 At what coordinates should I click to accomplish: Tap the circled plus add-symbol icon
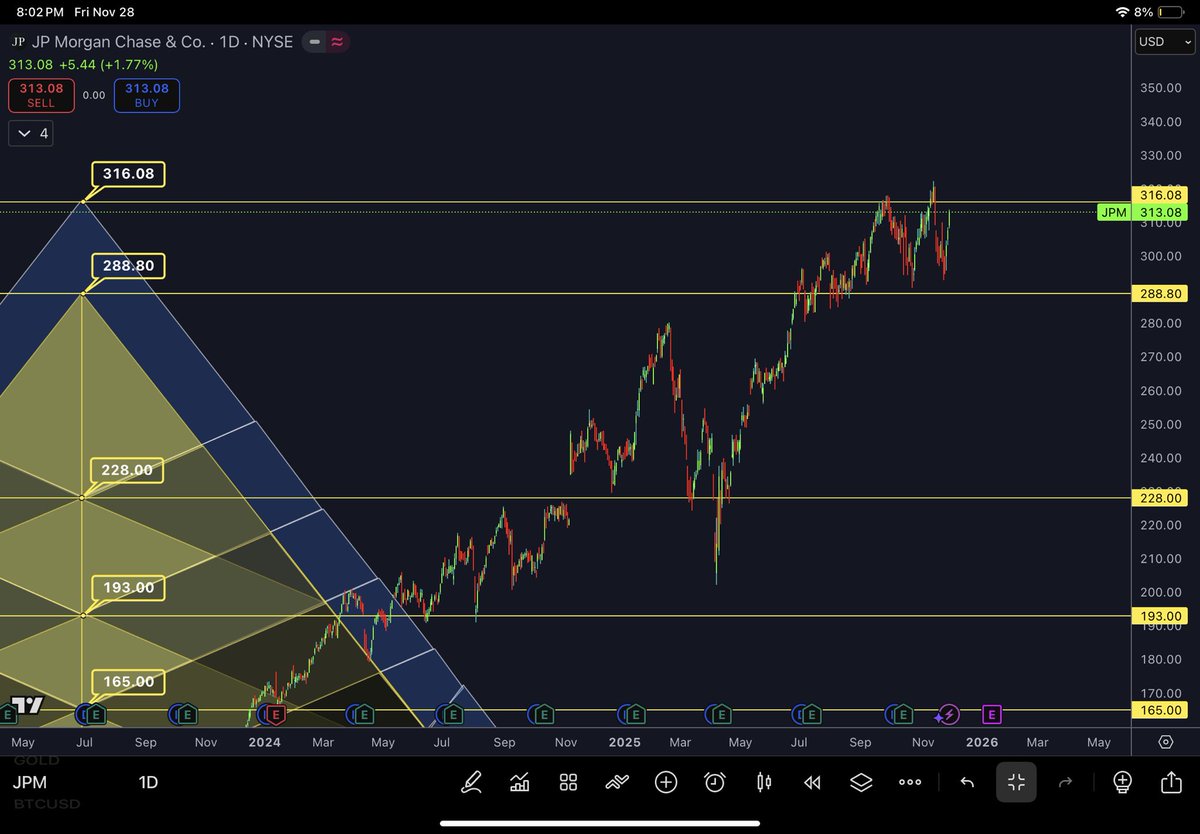666,782
